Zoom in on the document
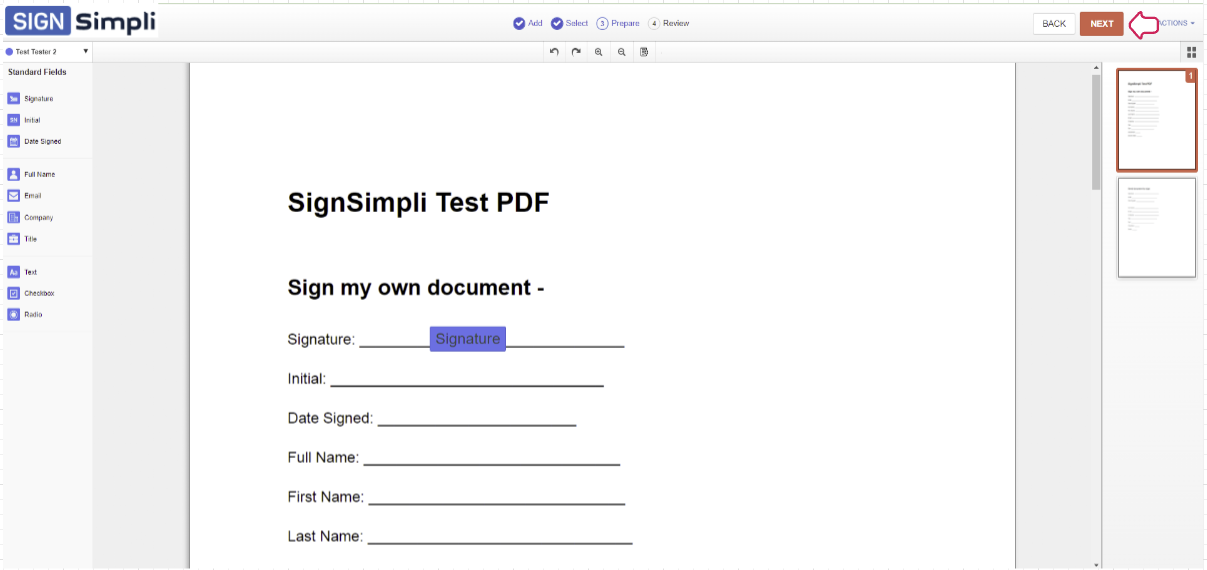 pos(599,52)
